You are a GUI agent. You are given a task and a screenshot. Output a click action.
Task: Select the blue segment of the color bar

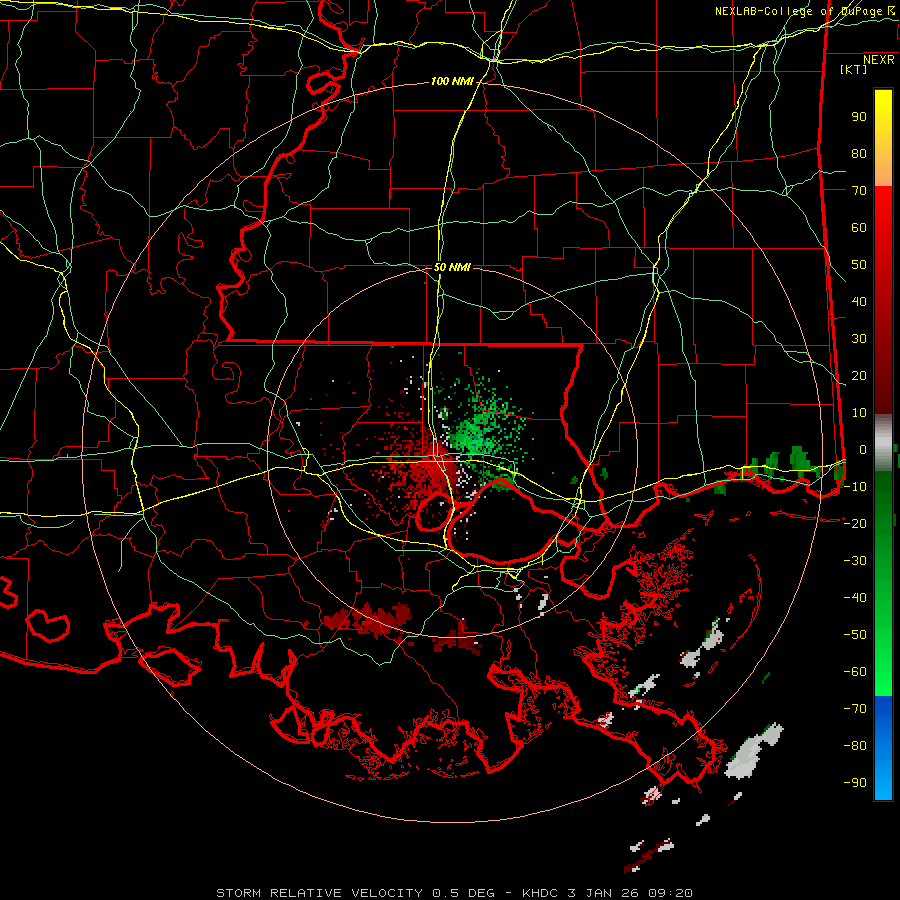883,748
